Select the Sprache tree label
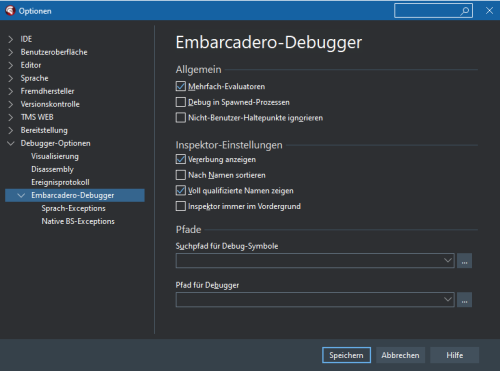The width and height of the screenshot is (500, 371). (x=34, y=78)
